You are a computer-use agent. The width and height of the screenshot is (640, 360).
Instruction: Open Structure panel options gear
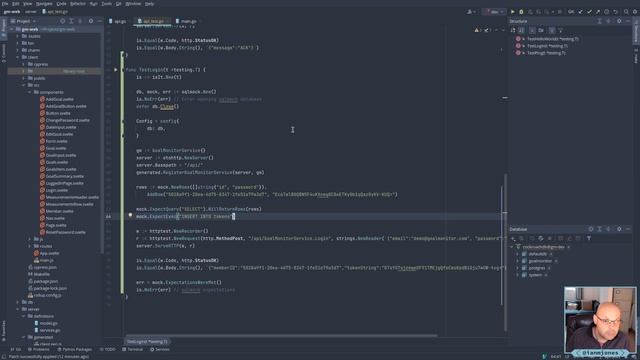(619, 21)
